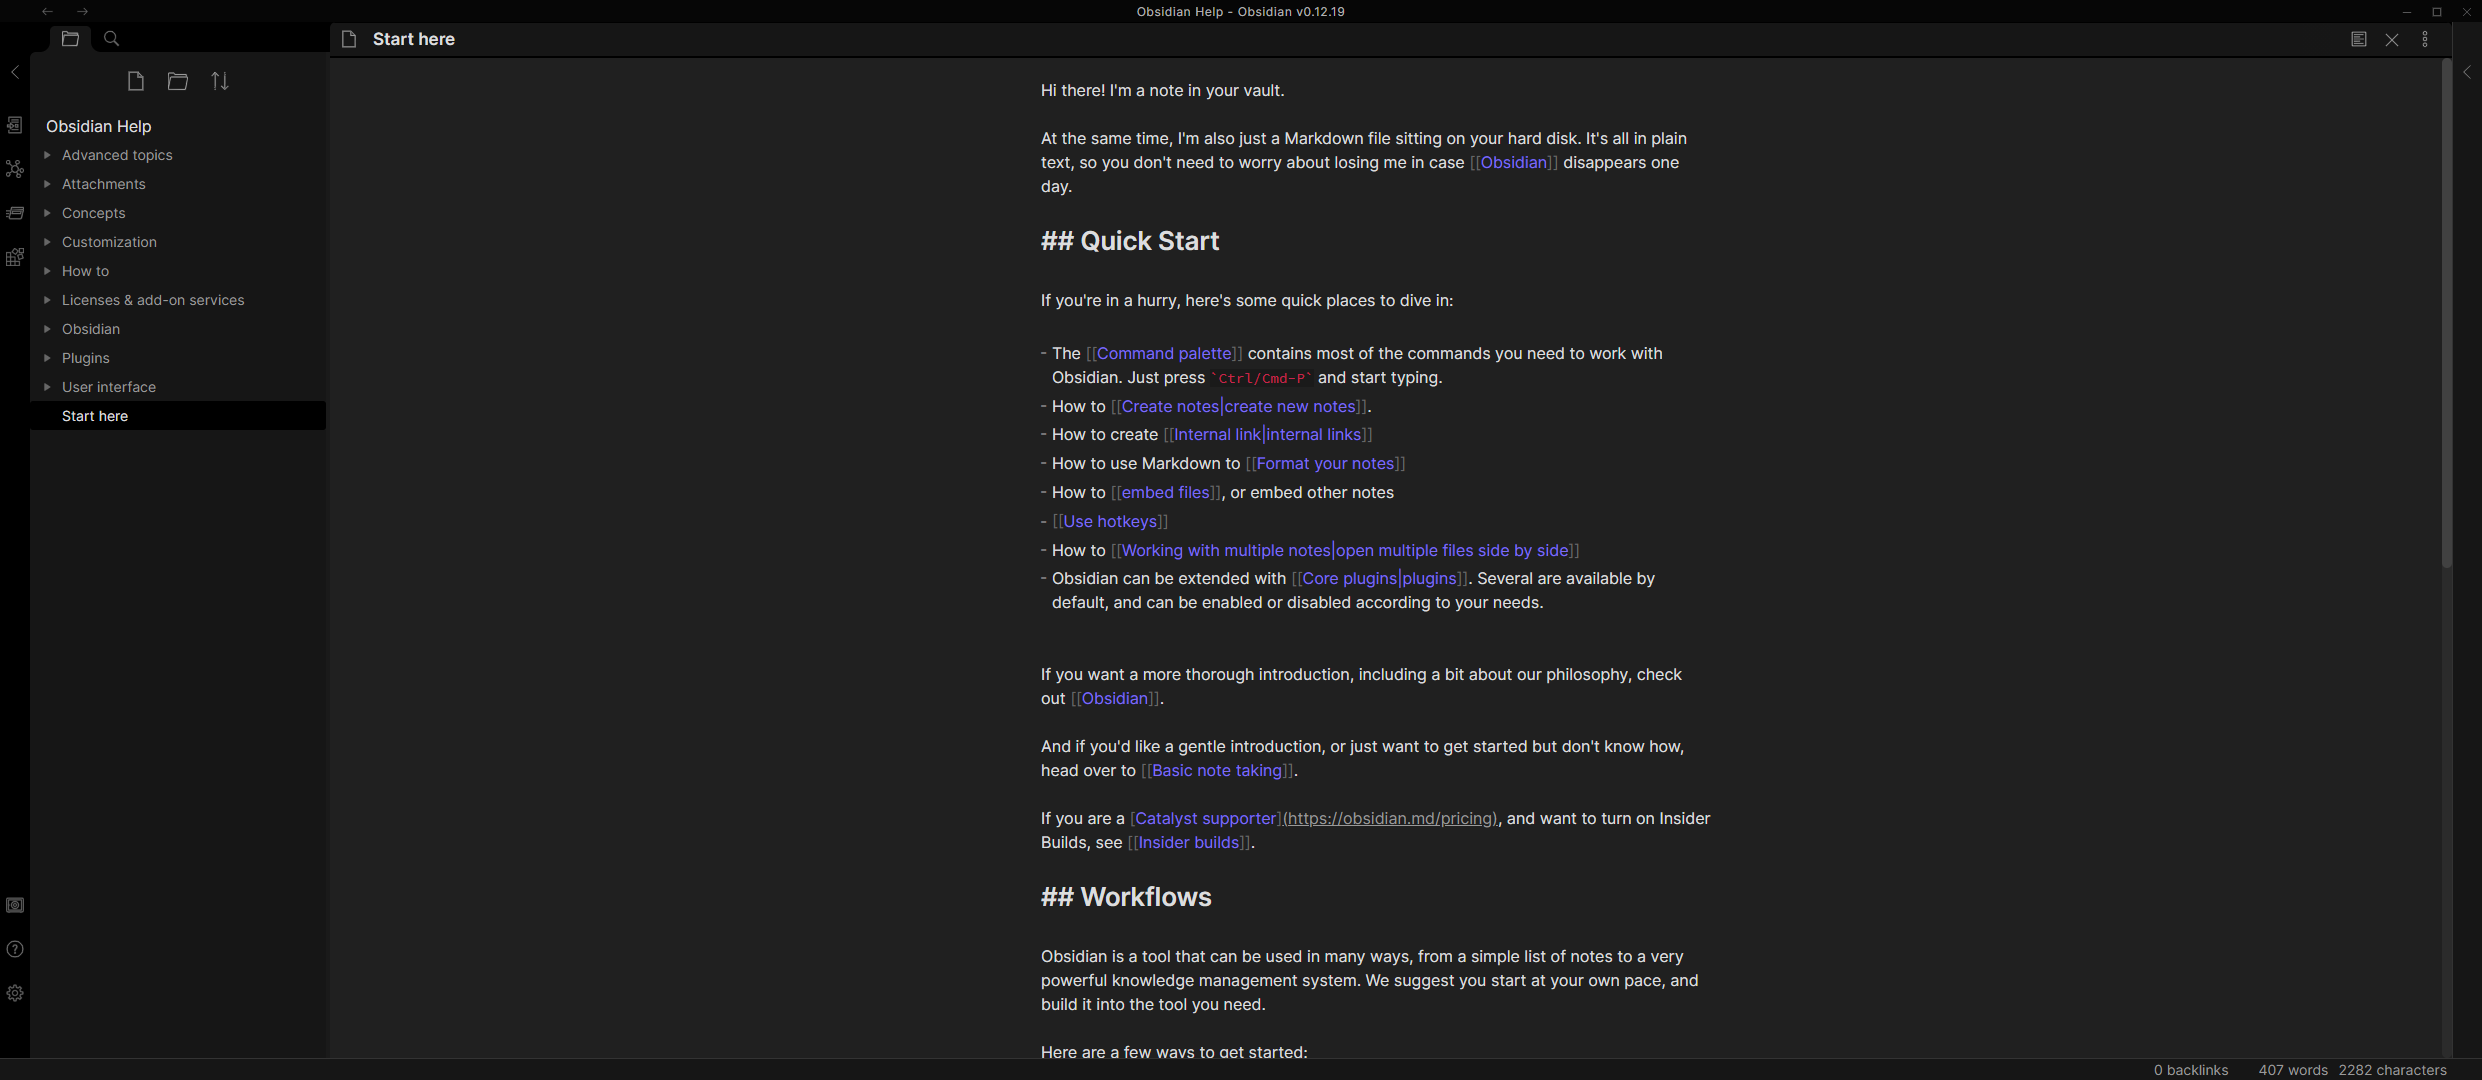Viewport: 2482px width, 1080px height.
Task: Follow the Insider builds link
Action: point(1189,842)
